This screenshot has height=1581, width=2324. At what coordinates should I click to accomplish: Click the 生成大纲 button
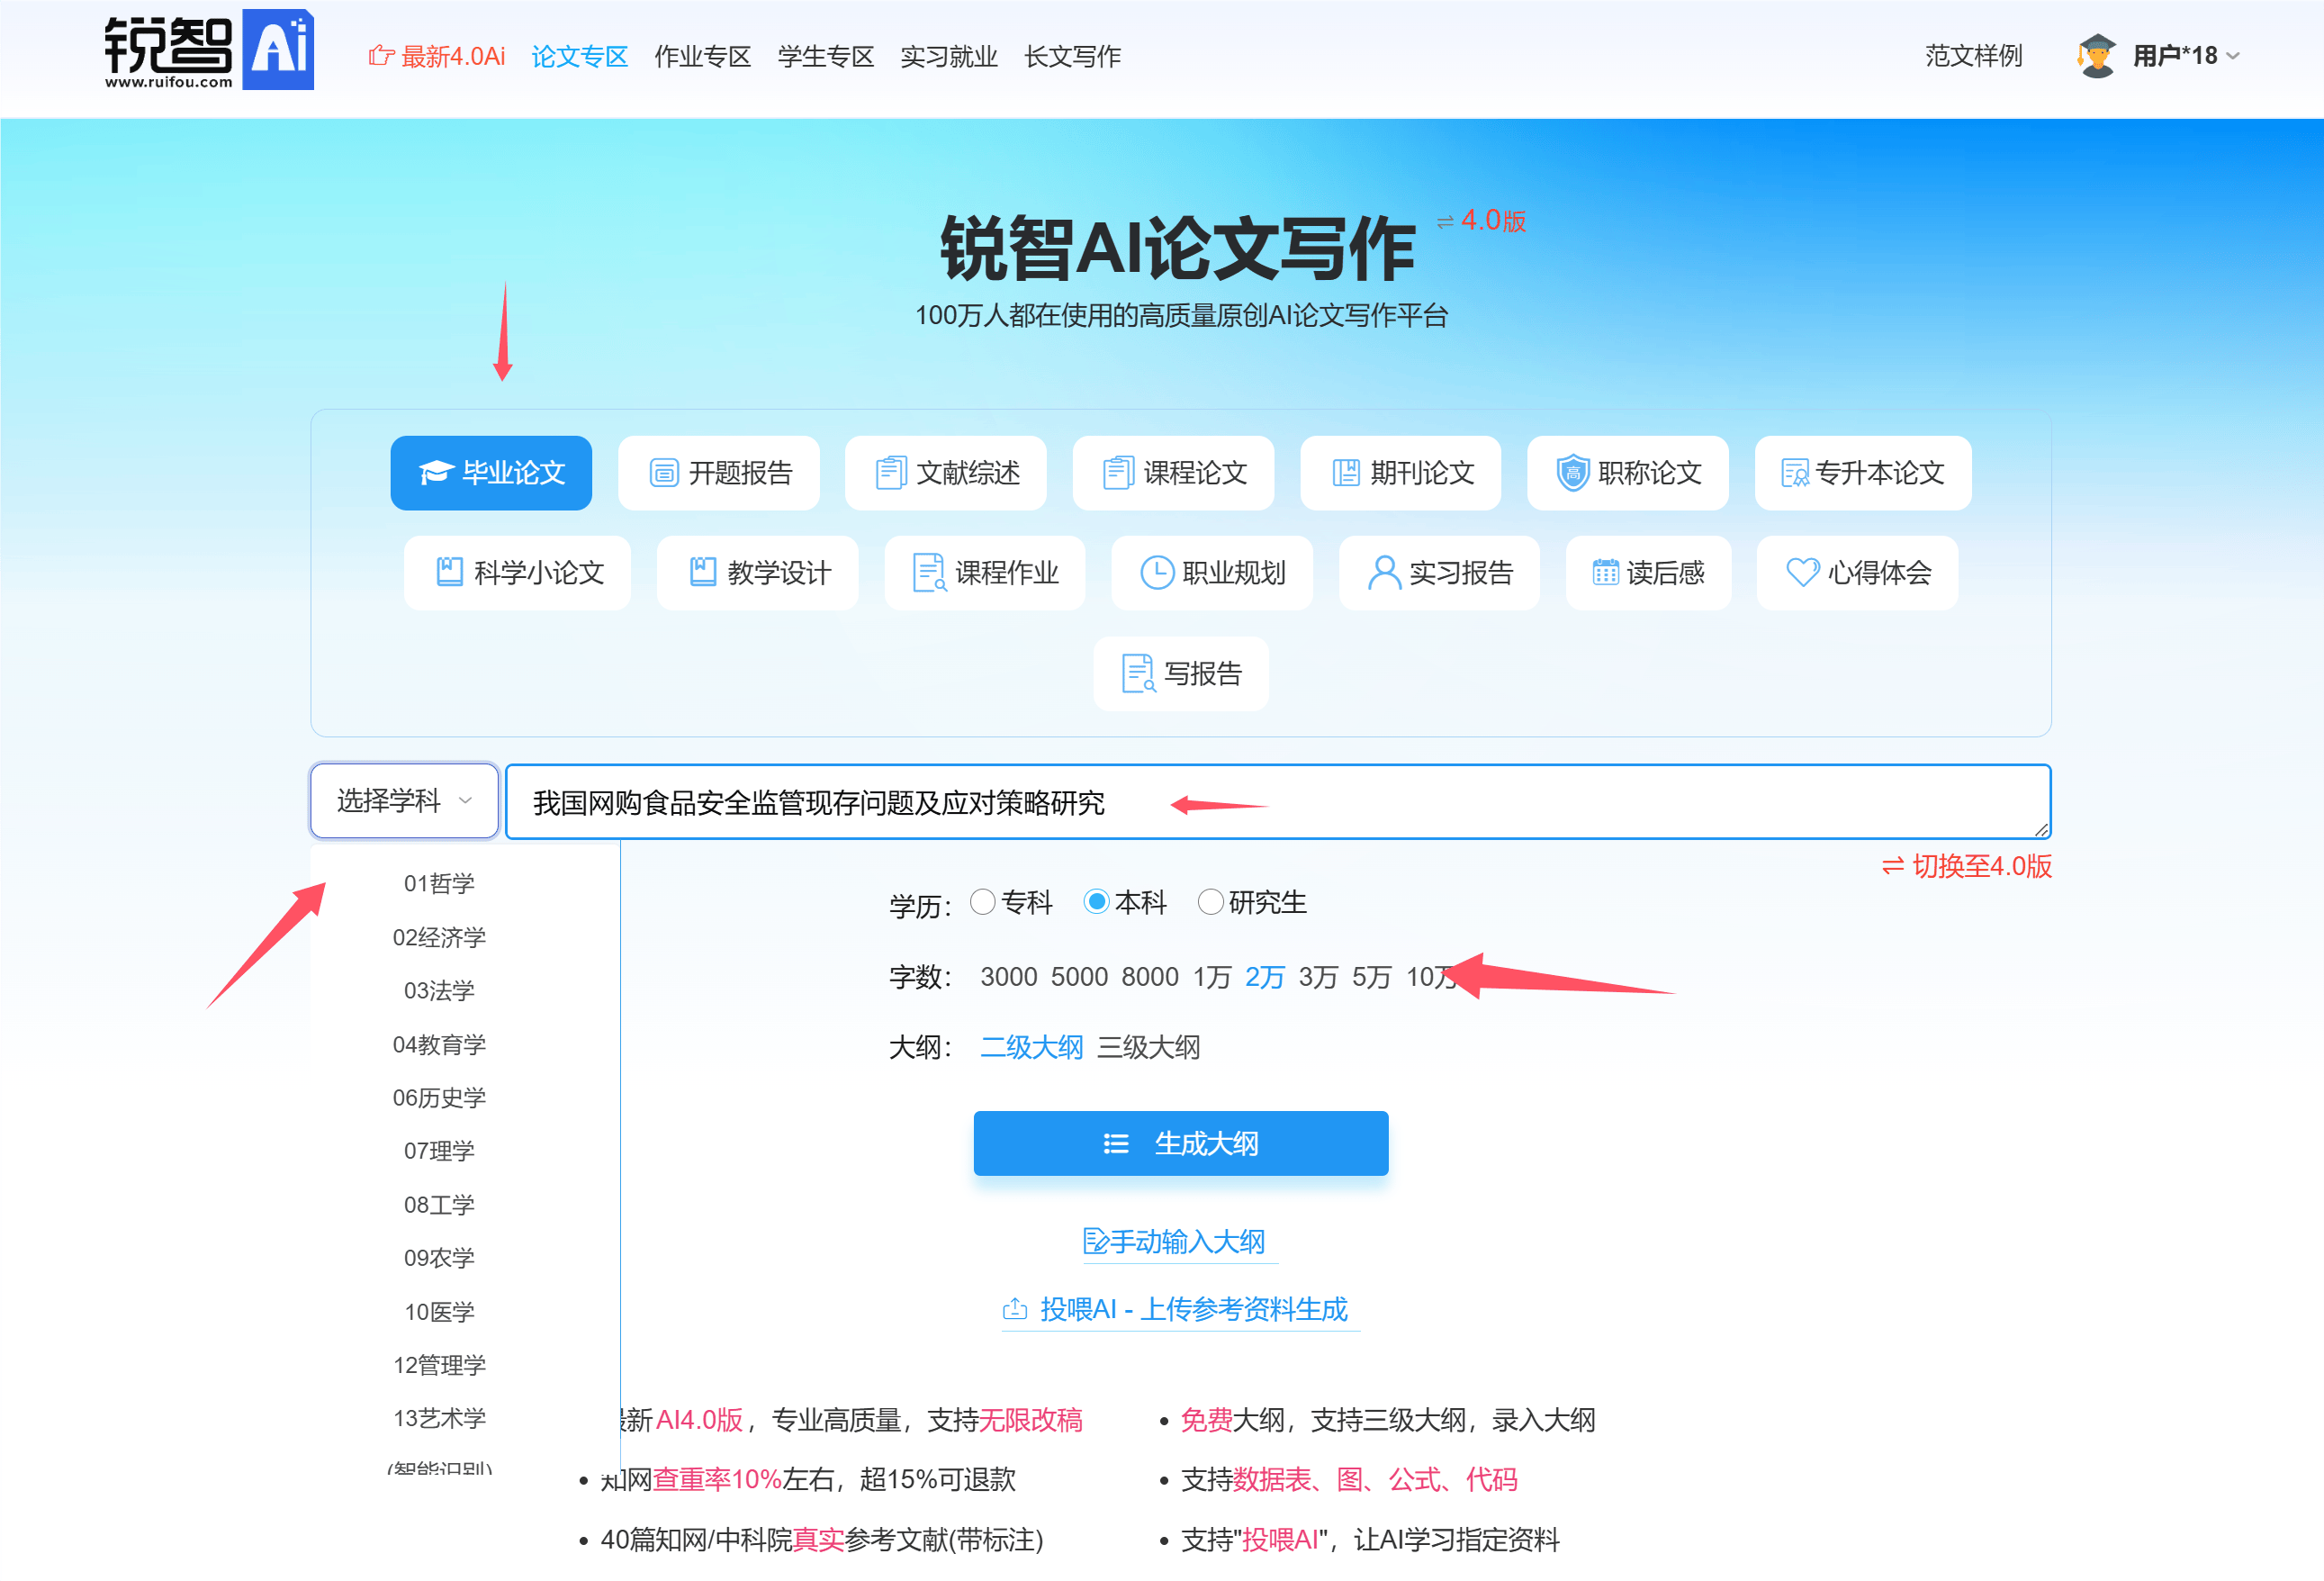(1181, 1143)
